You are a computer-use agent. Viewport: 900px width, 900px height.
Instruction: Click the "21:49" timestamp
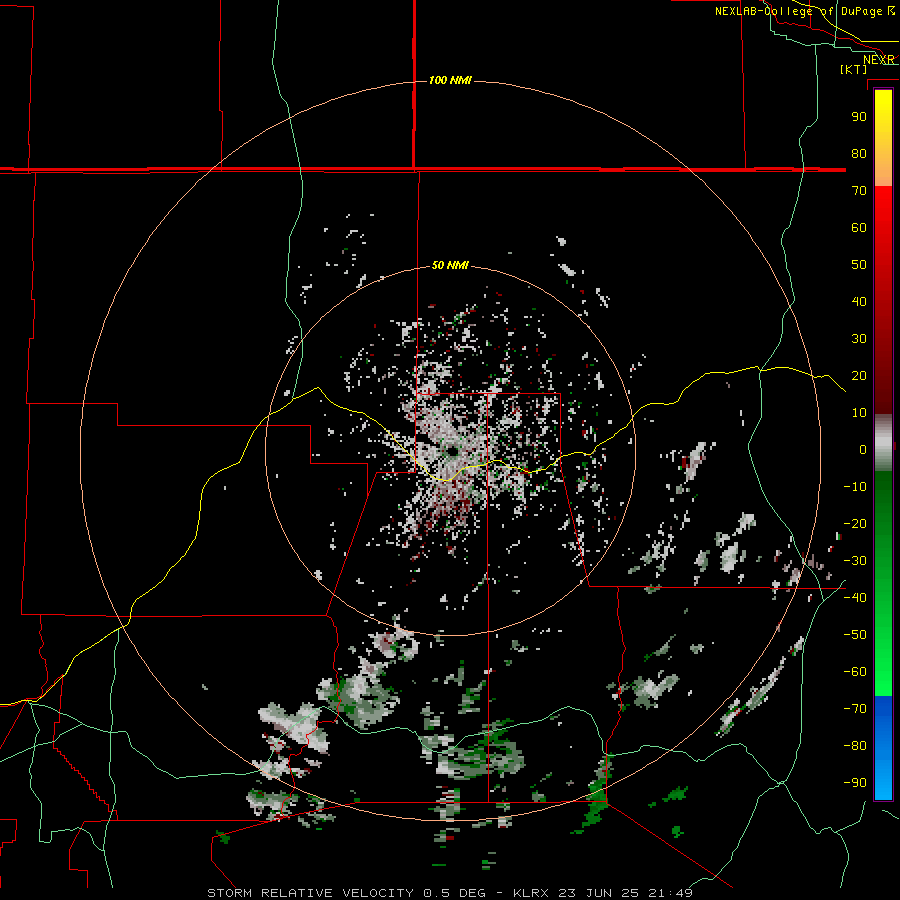[x=670, y=893]
